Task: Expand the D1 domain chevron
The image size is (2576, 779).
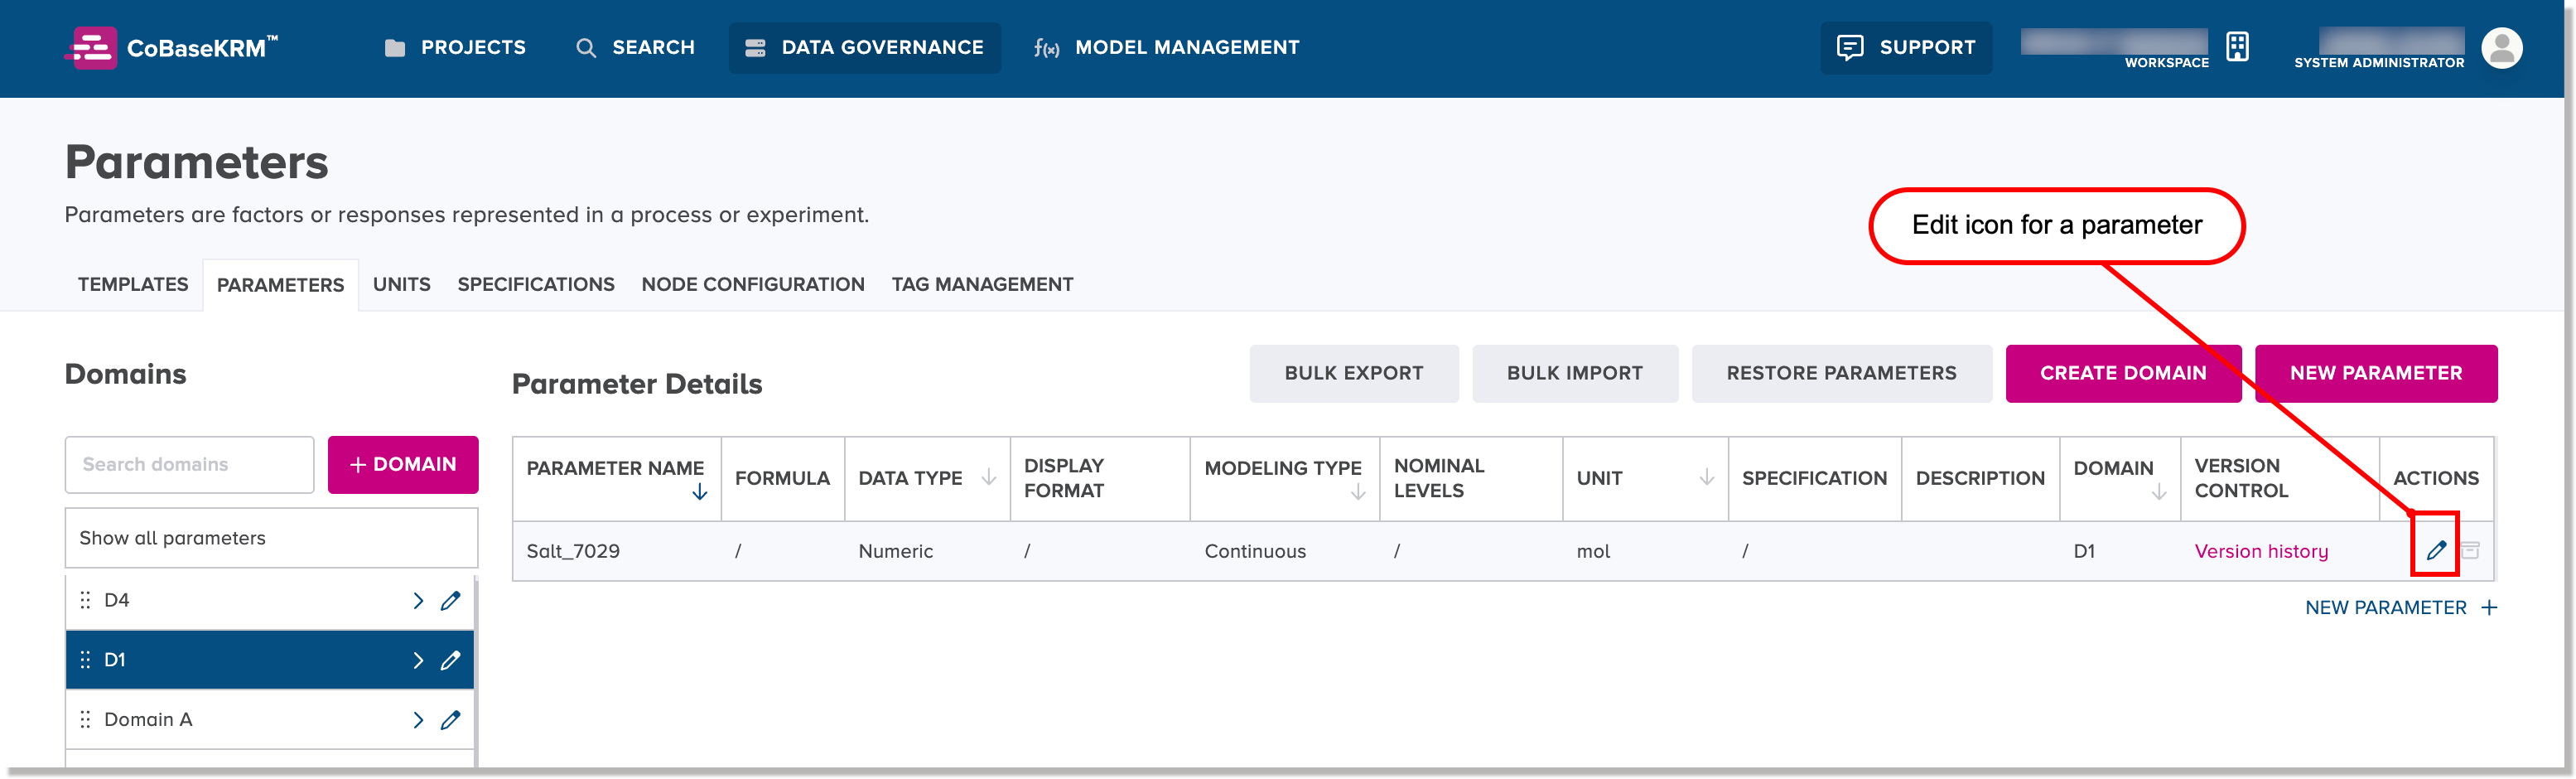Action: [418, 660]
